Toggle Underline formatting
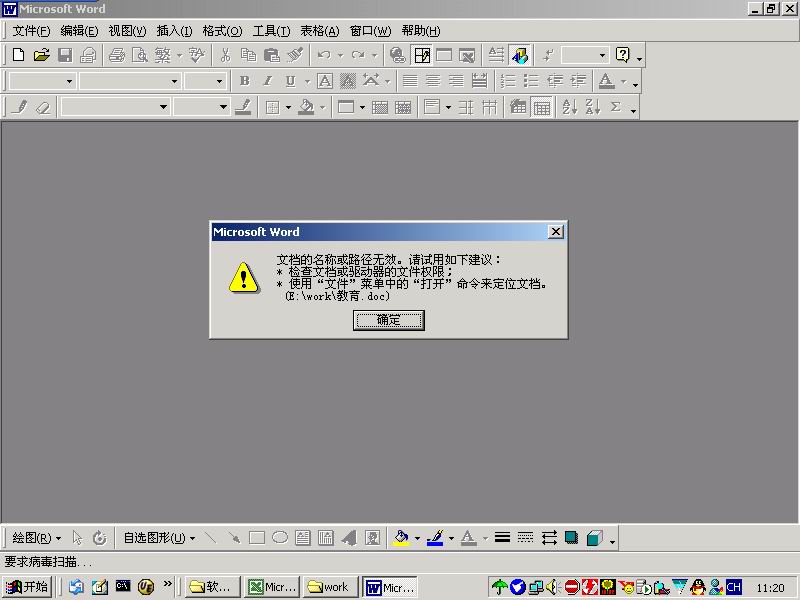Screen dimensions: 800x600 coord(290,81)
